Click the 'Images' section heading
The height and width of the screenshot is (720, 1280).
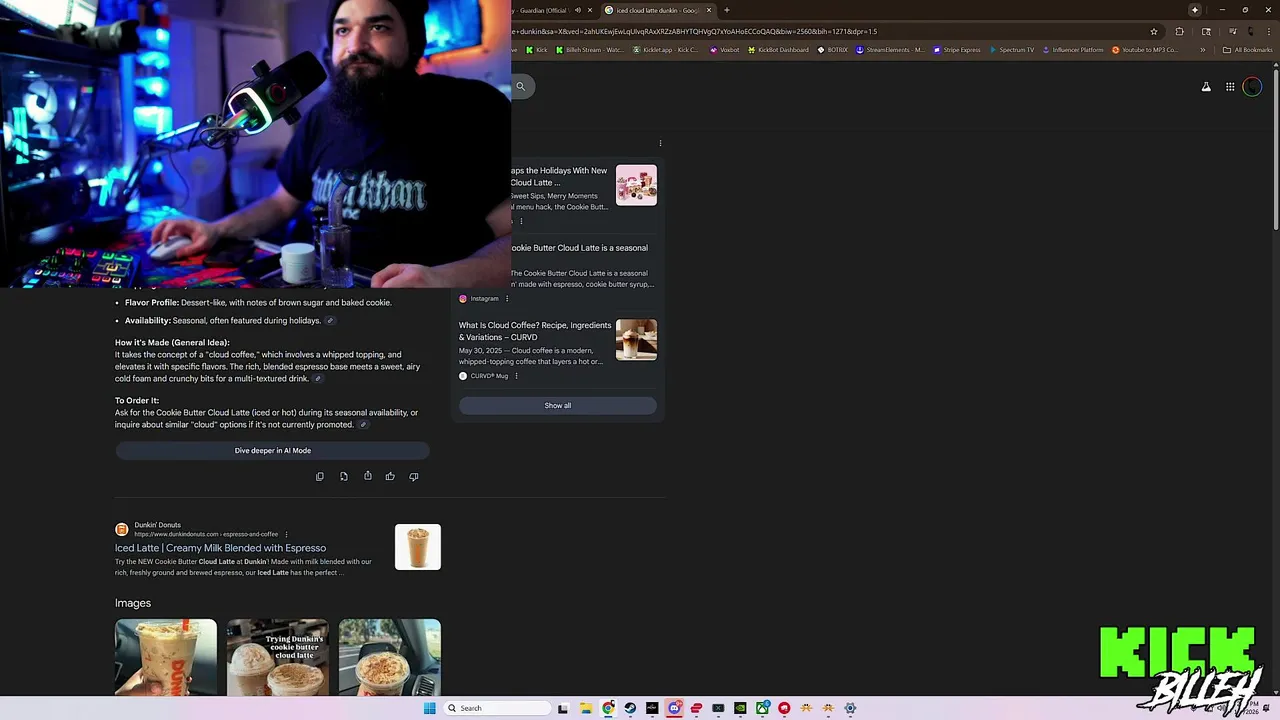point(133,603)
